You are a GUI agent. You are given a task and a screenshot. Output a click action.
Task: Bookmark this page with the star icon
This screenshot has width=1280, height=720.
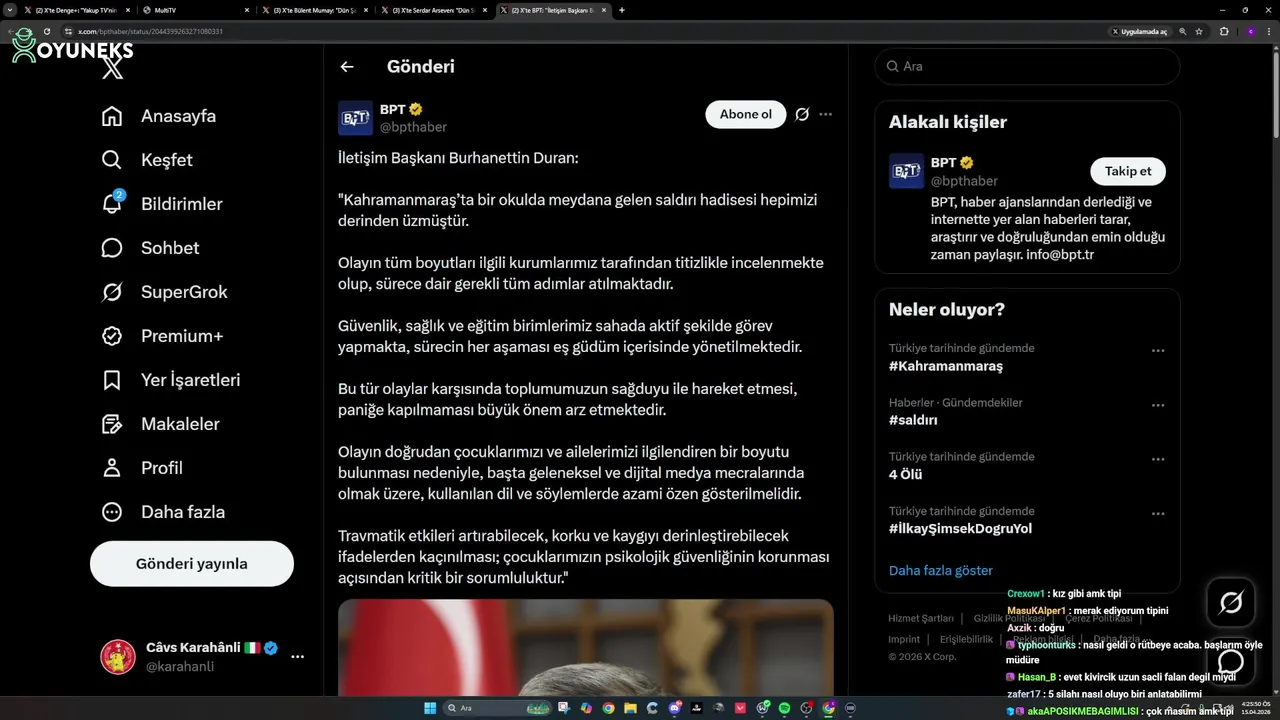tap(1199, 32)
